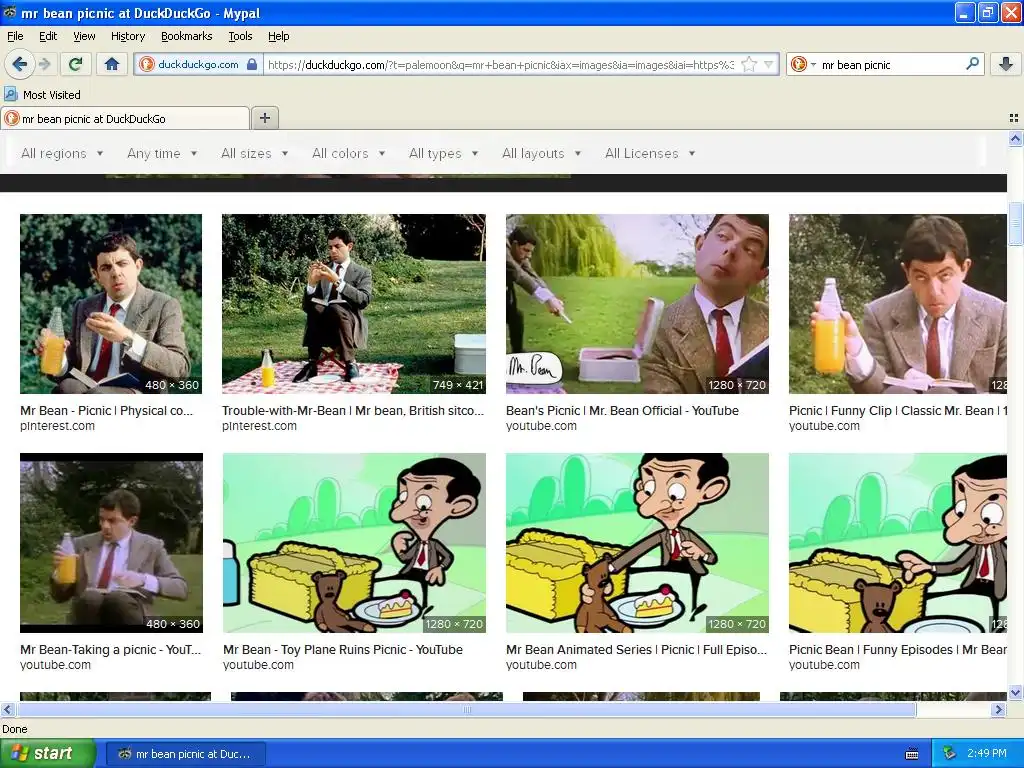Open the Windows Start menu
The height and width of the screenshot is (768, 1024).
click(48, 754)
